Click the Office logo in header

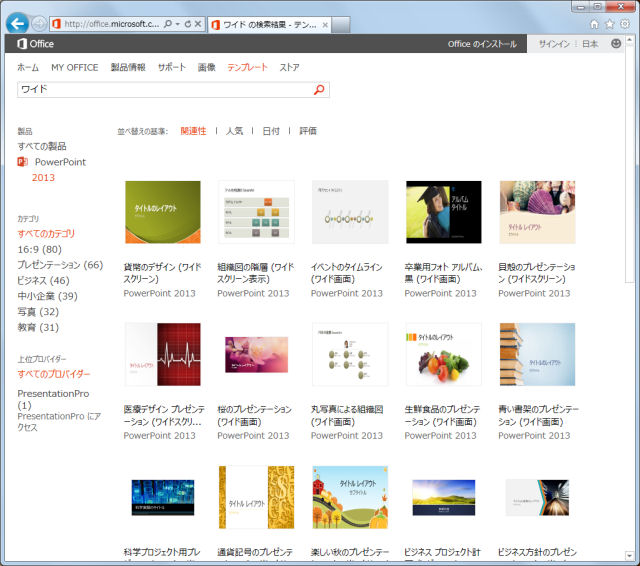pos(36,44)
